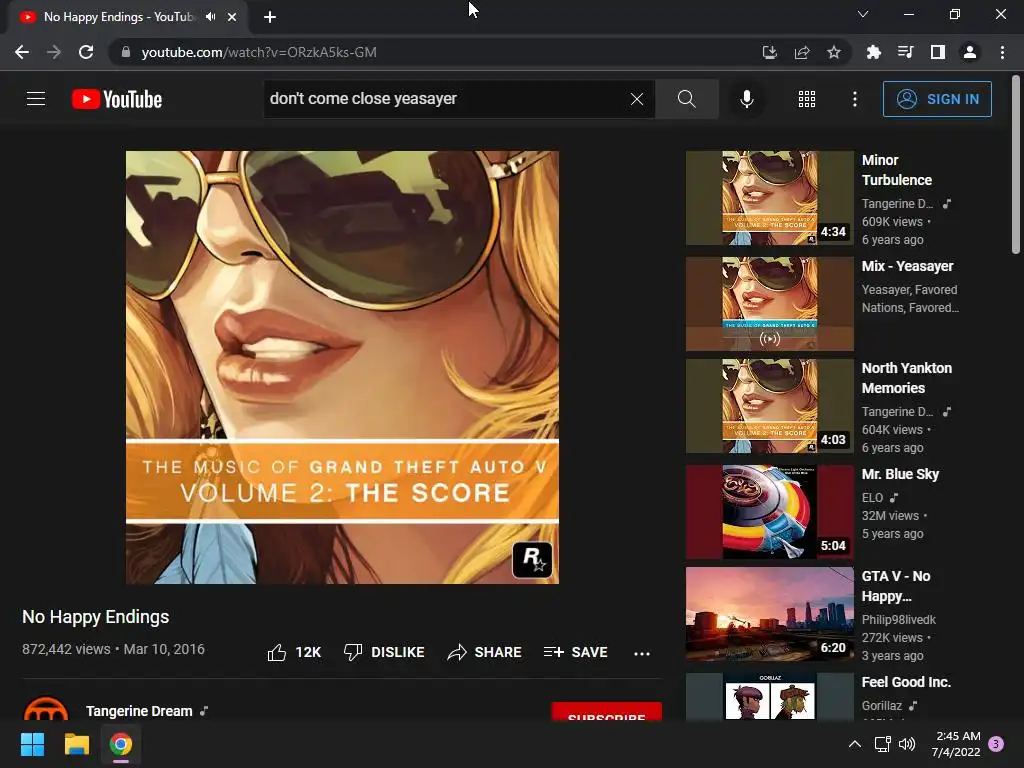Click the address bar URL
Image resolution: width=1024 pixels, height=768 pixels.
[259, 52]
